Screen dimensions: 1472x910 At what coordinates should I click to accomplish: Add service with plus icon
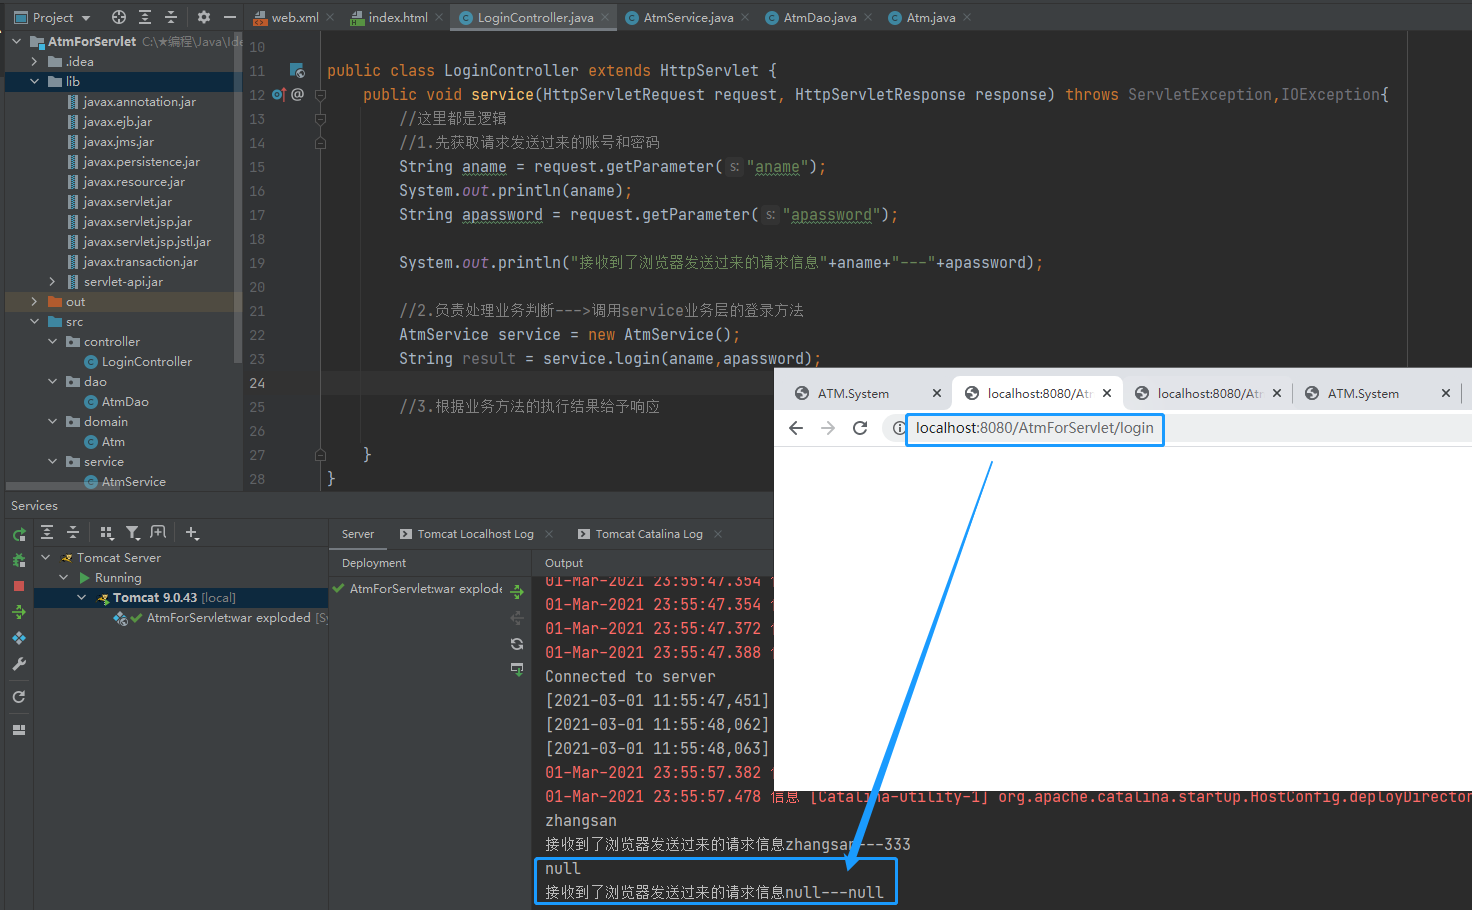pyautogui.click(x=192, y=533)
